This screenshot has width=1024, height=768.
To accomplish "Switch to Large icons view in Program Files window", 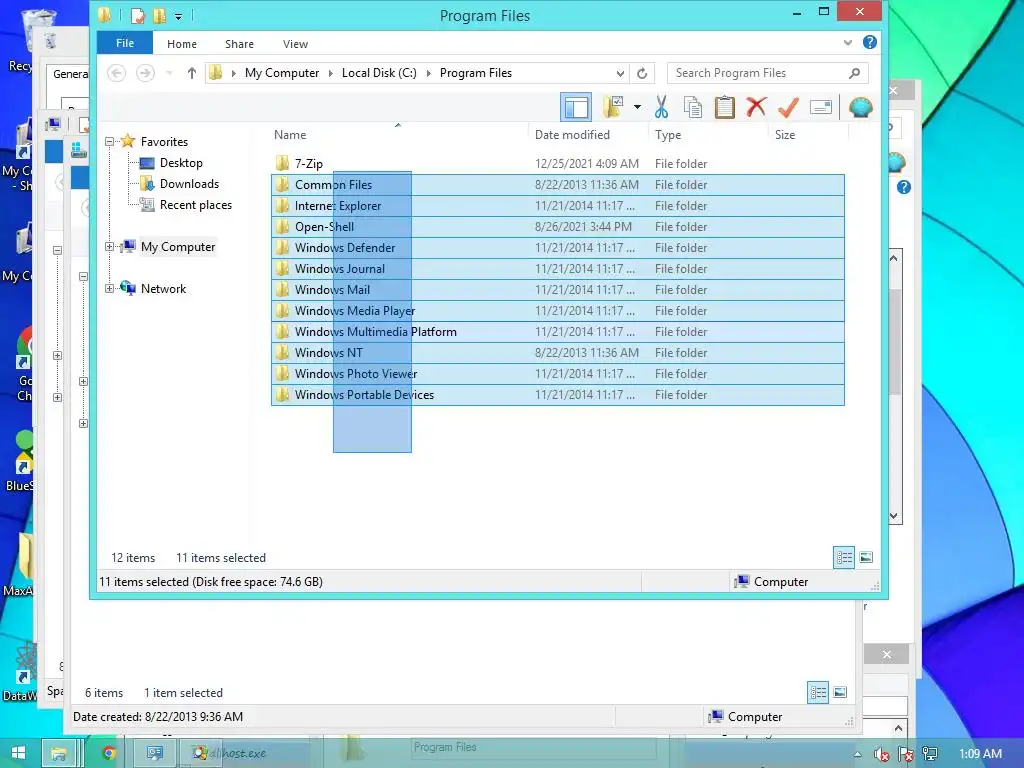I will point(866,557).
